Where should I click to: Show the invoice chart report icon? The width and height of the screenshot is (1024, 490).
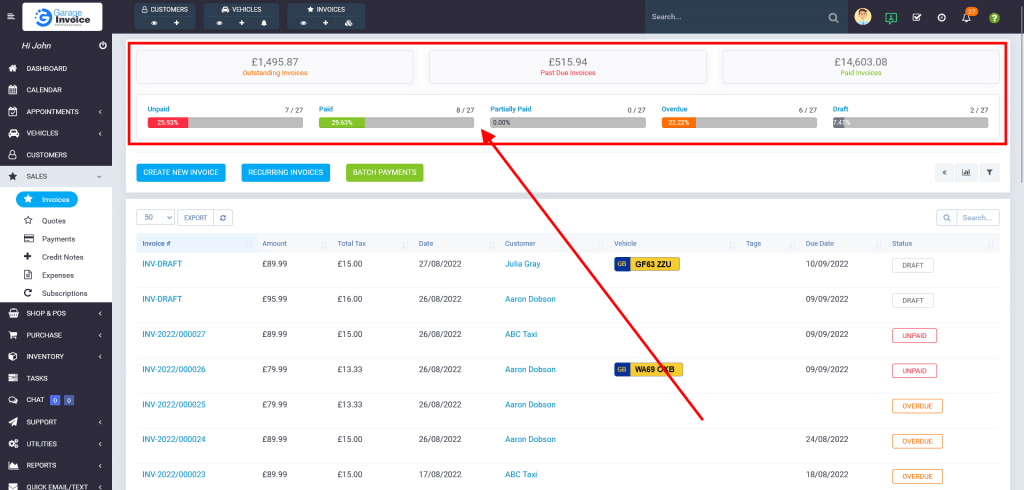click(x=966, y=172)
